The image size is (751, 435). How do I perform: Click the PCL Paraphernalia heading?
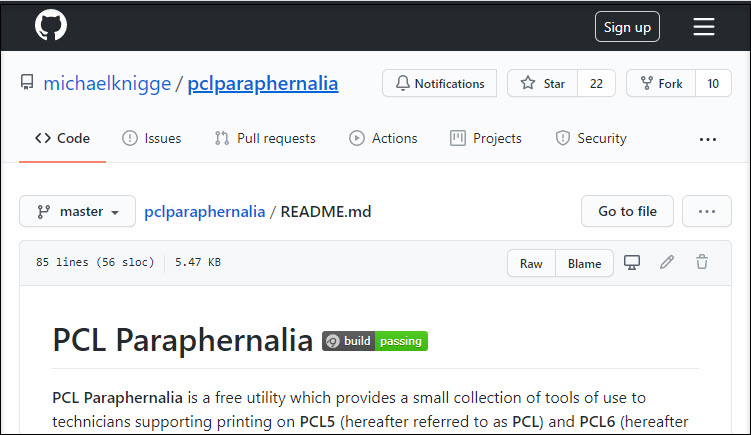coord(182,340)
